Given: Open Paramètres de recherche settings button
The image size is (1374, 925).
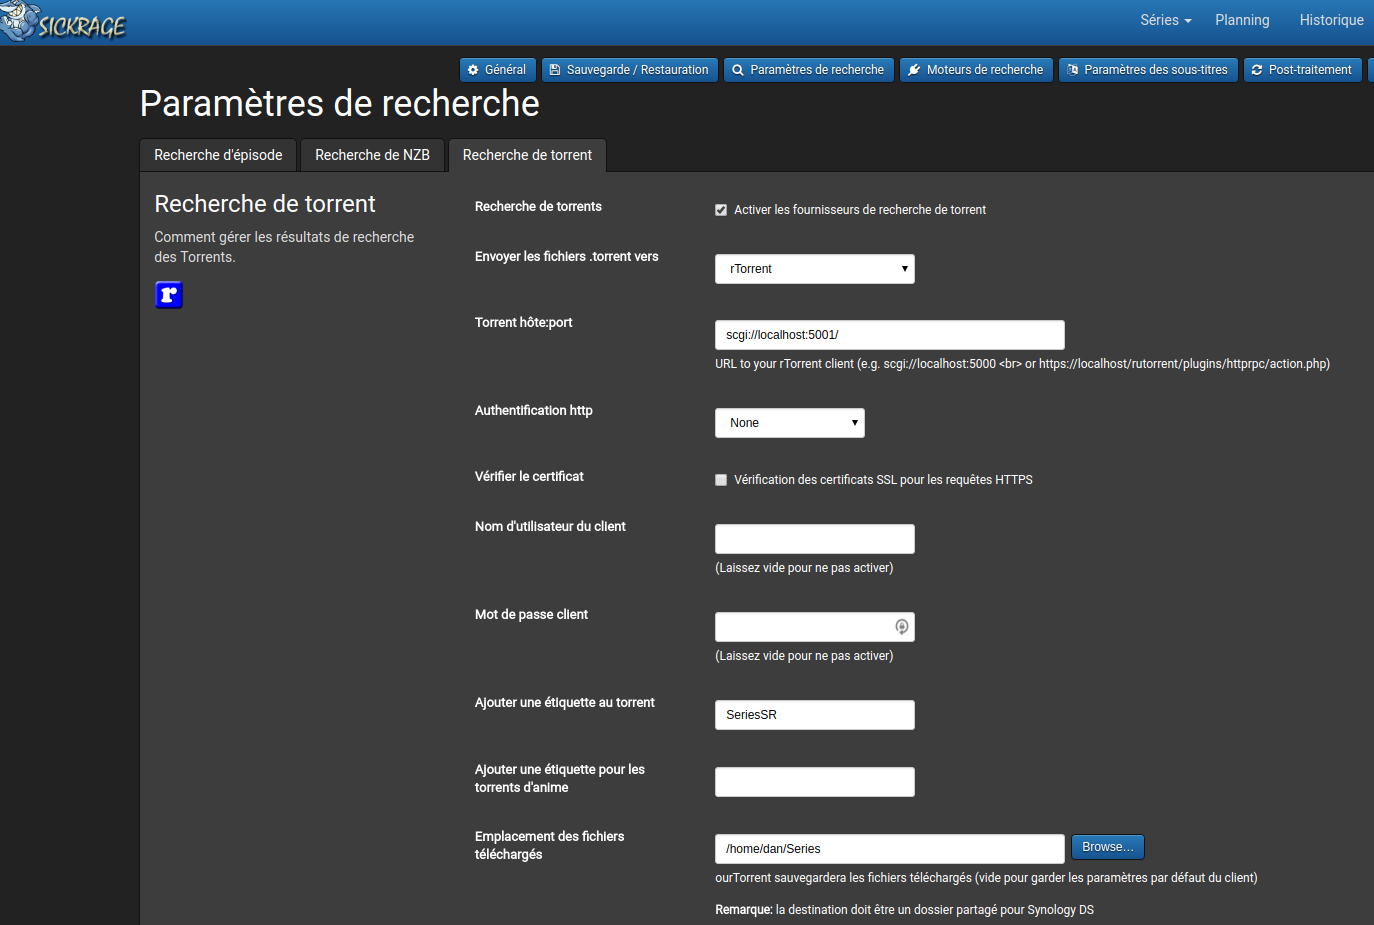Looking at the screenshot, I should 809,70.
